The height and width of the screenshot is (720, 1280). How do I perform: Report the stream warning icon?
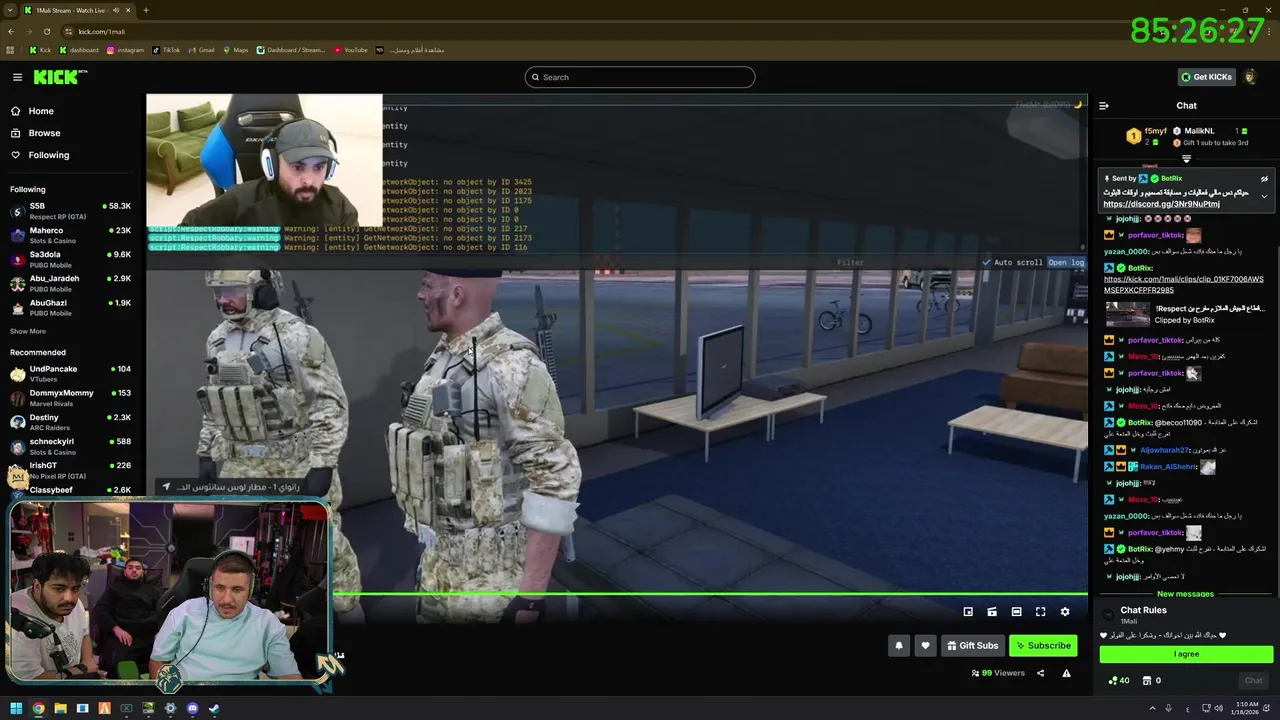coord(1066,673)
